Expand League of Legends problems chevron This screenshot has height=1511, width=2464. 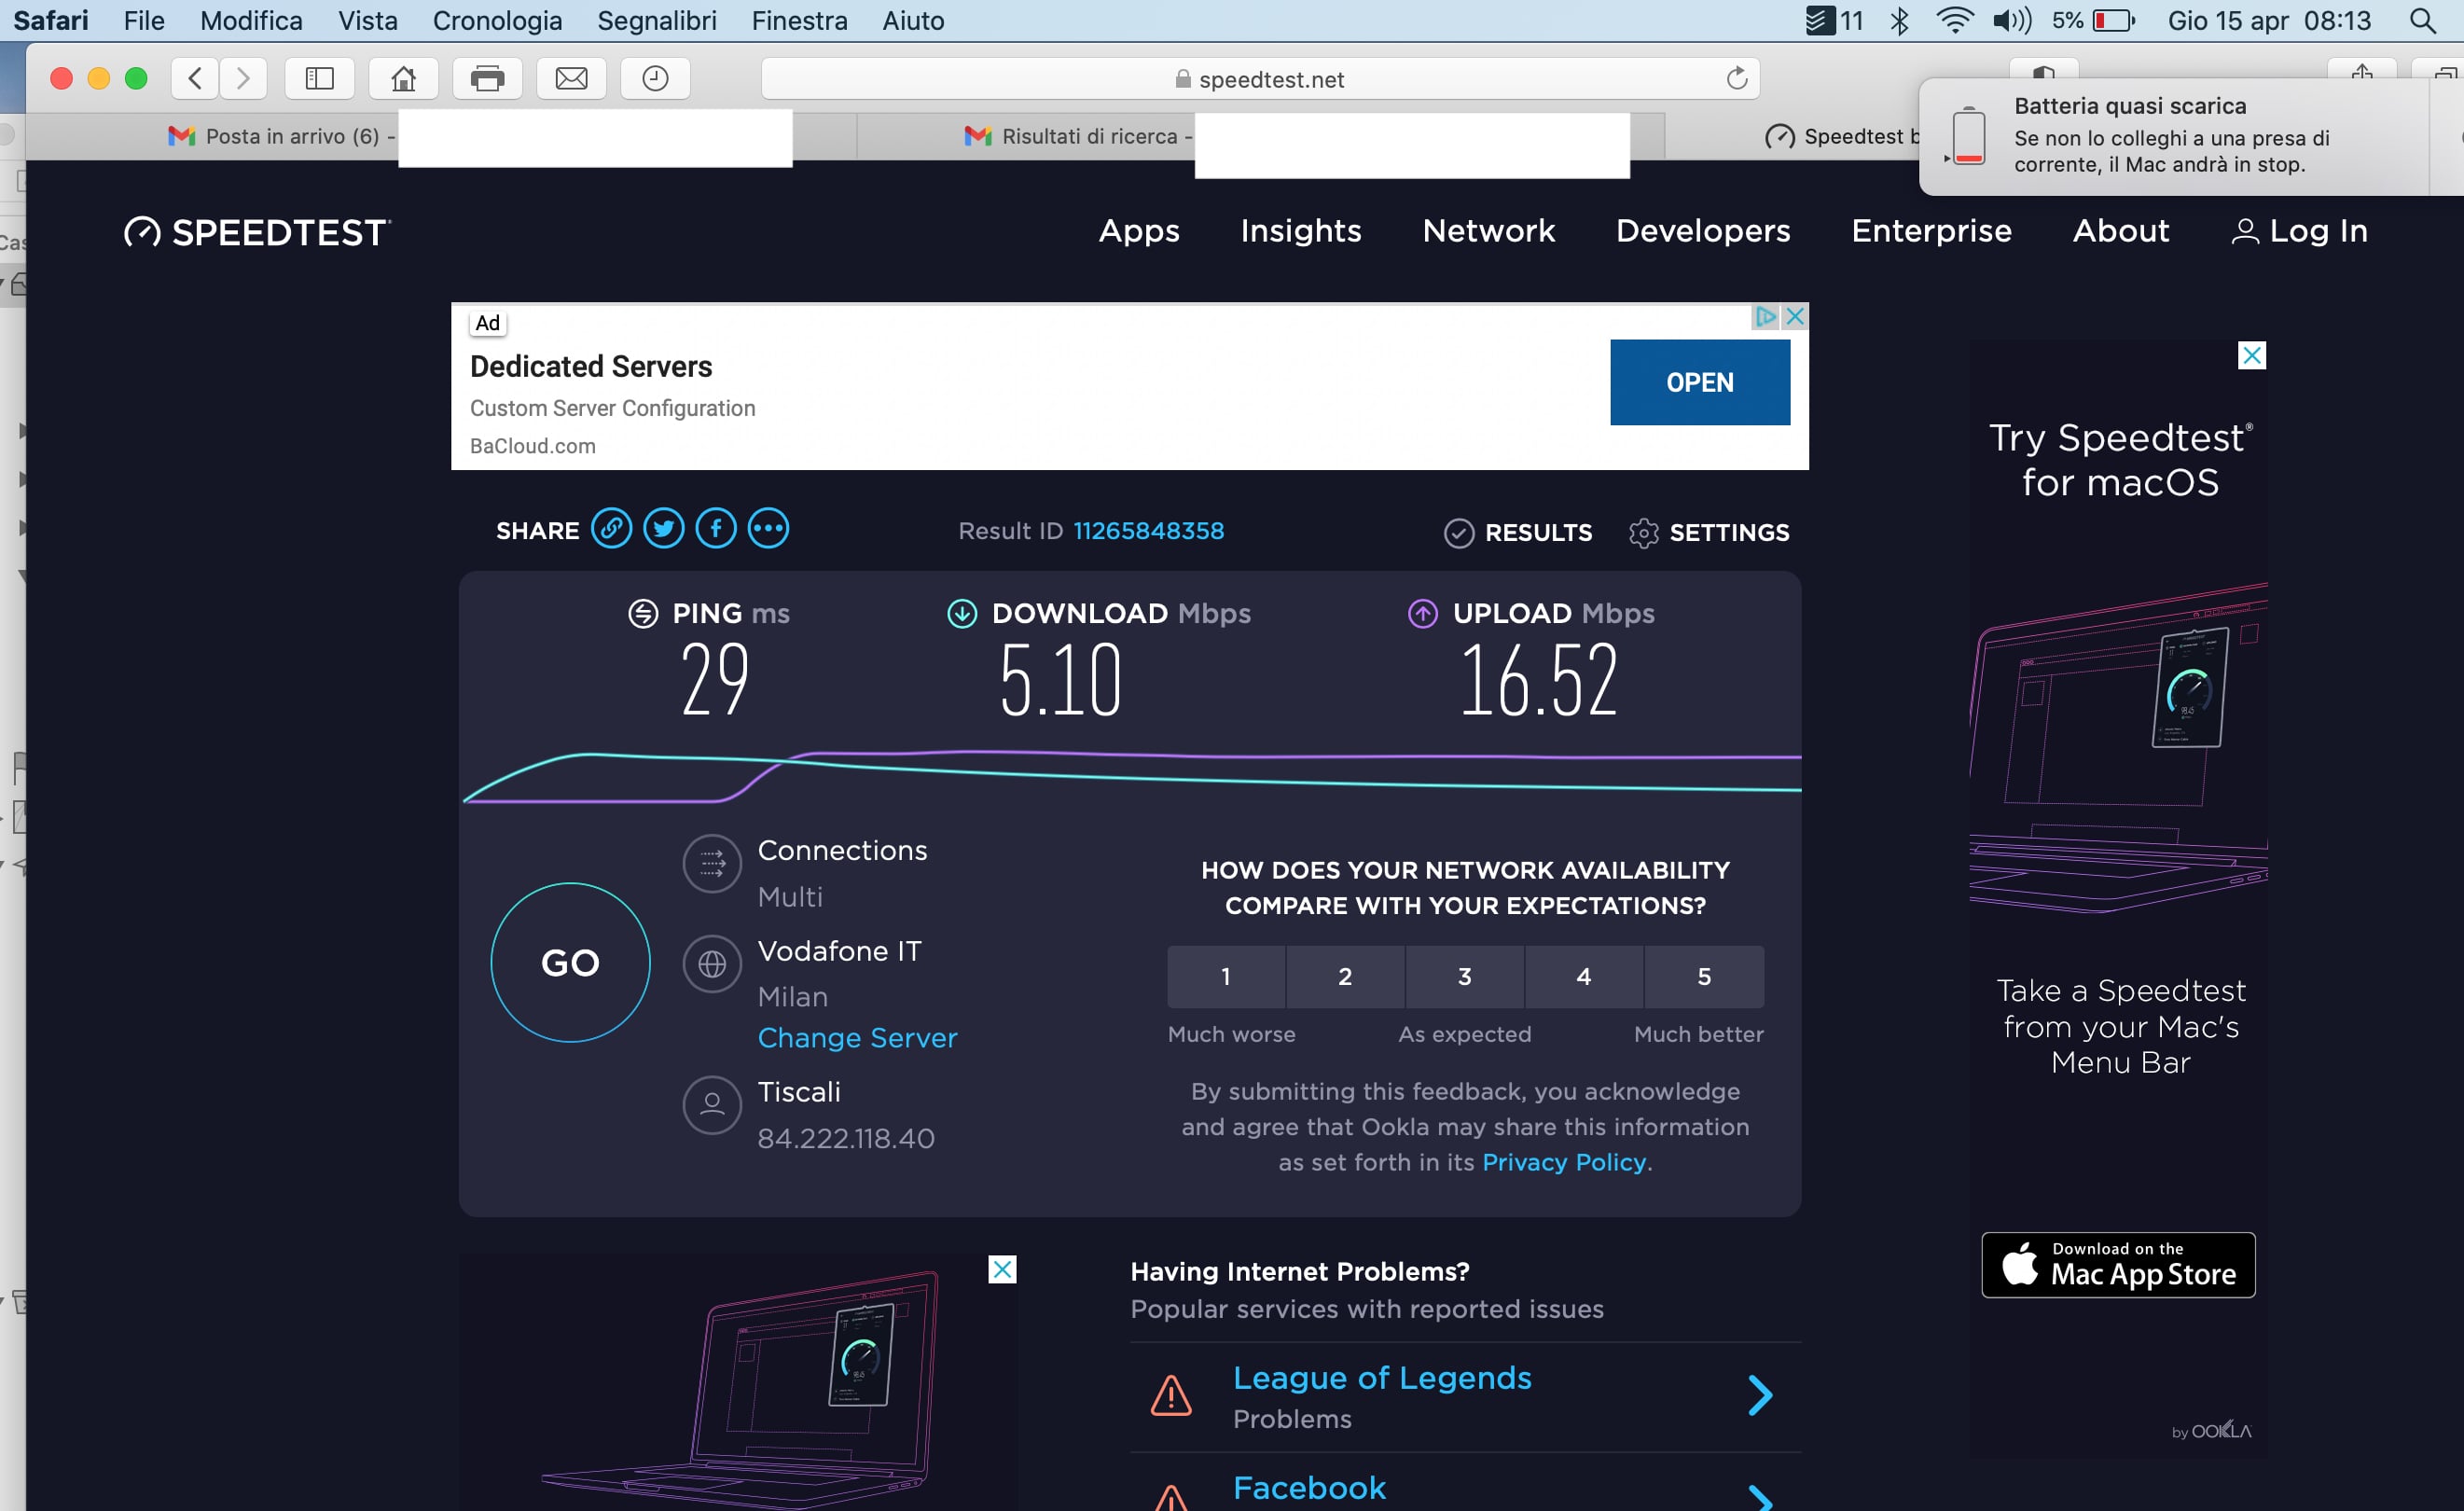pyautogui.click(x=1760, y=1395)
